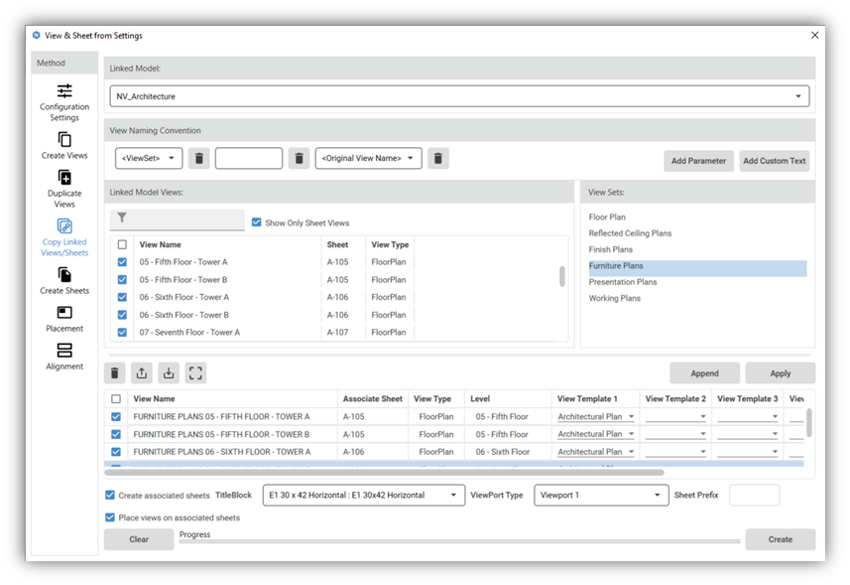Select the Create Views icon

[65, 139]
